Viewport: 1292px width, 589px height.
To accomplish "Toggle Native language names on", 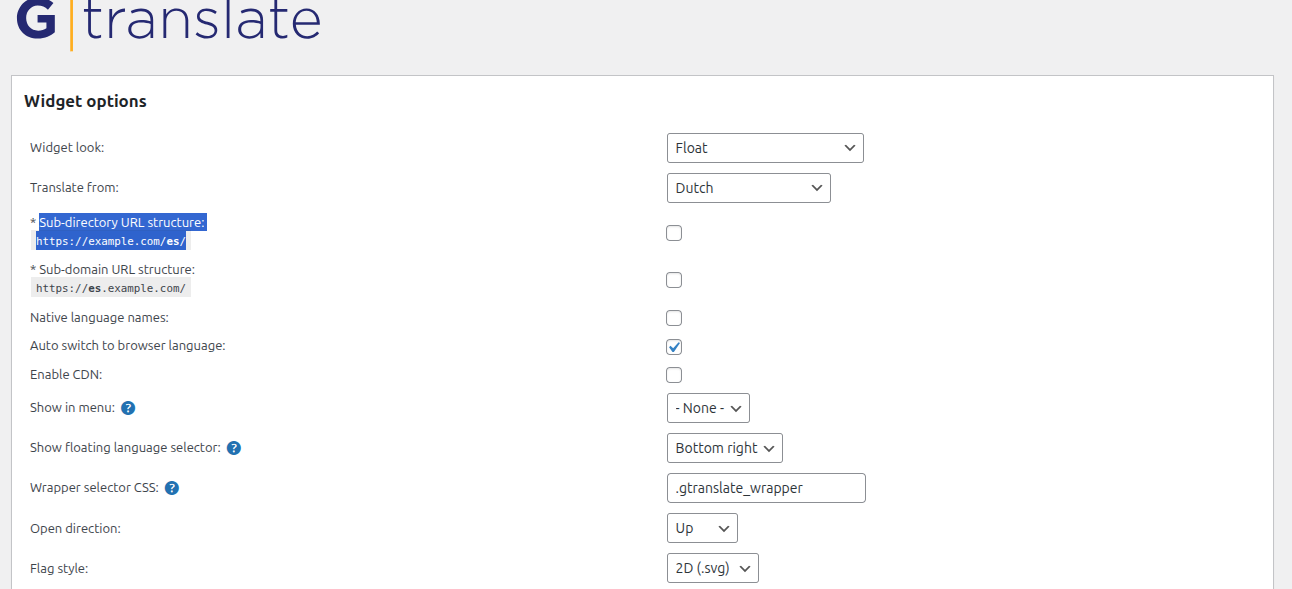I will click(673, 317).
